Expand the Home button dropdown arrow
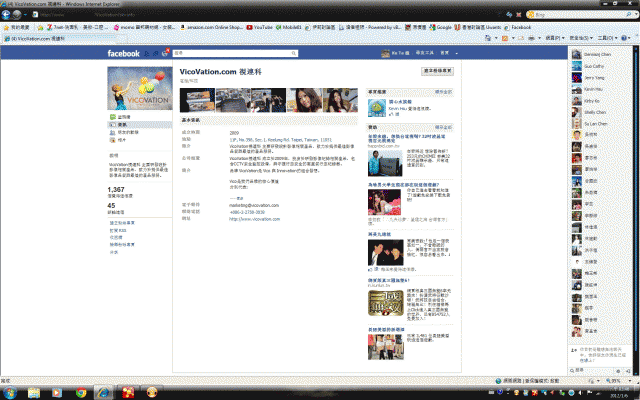Screen dimensions: 640x400 pos(496,38)
